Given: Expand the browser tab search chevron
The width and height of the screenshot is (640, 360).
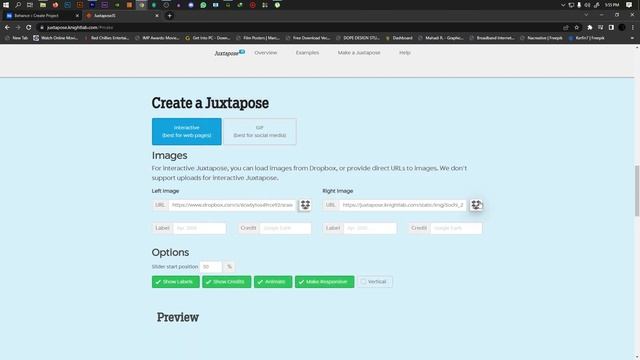Looking at the screenshot, I should pyautogui.click(x=586, y=15).
